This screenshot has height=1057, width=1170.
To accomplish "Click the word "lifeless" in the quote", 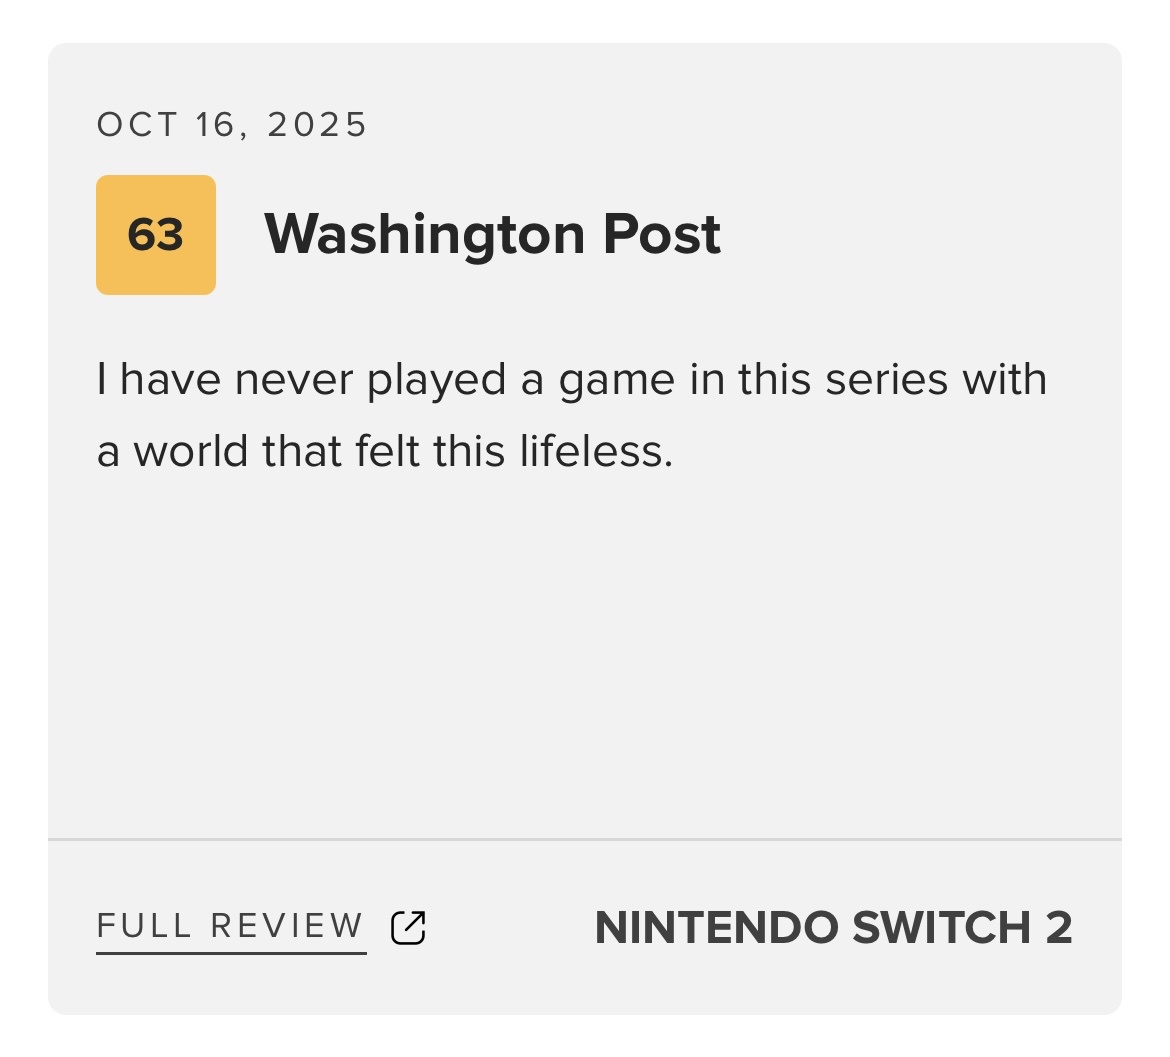I will [592, 451].
